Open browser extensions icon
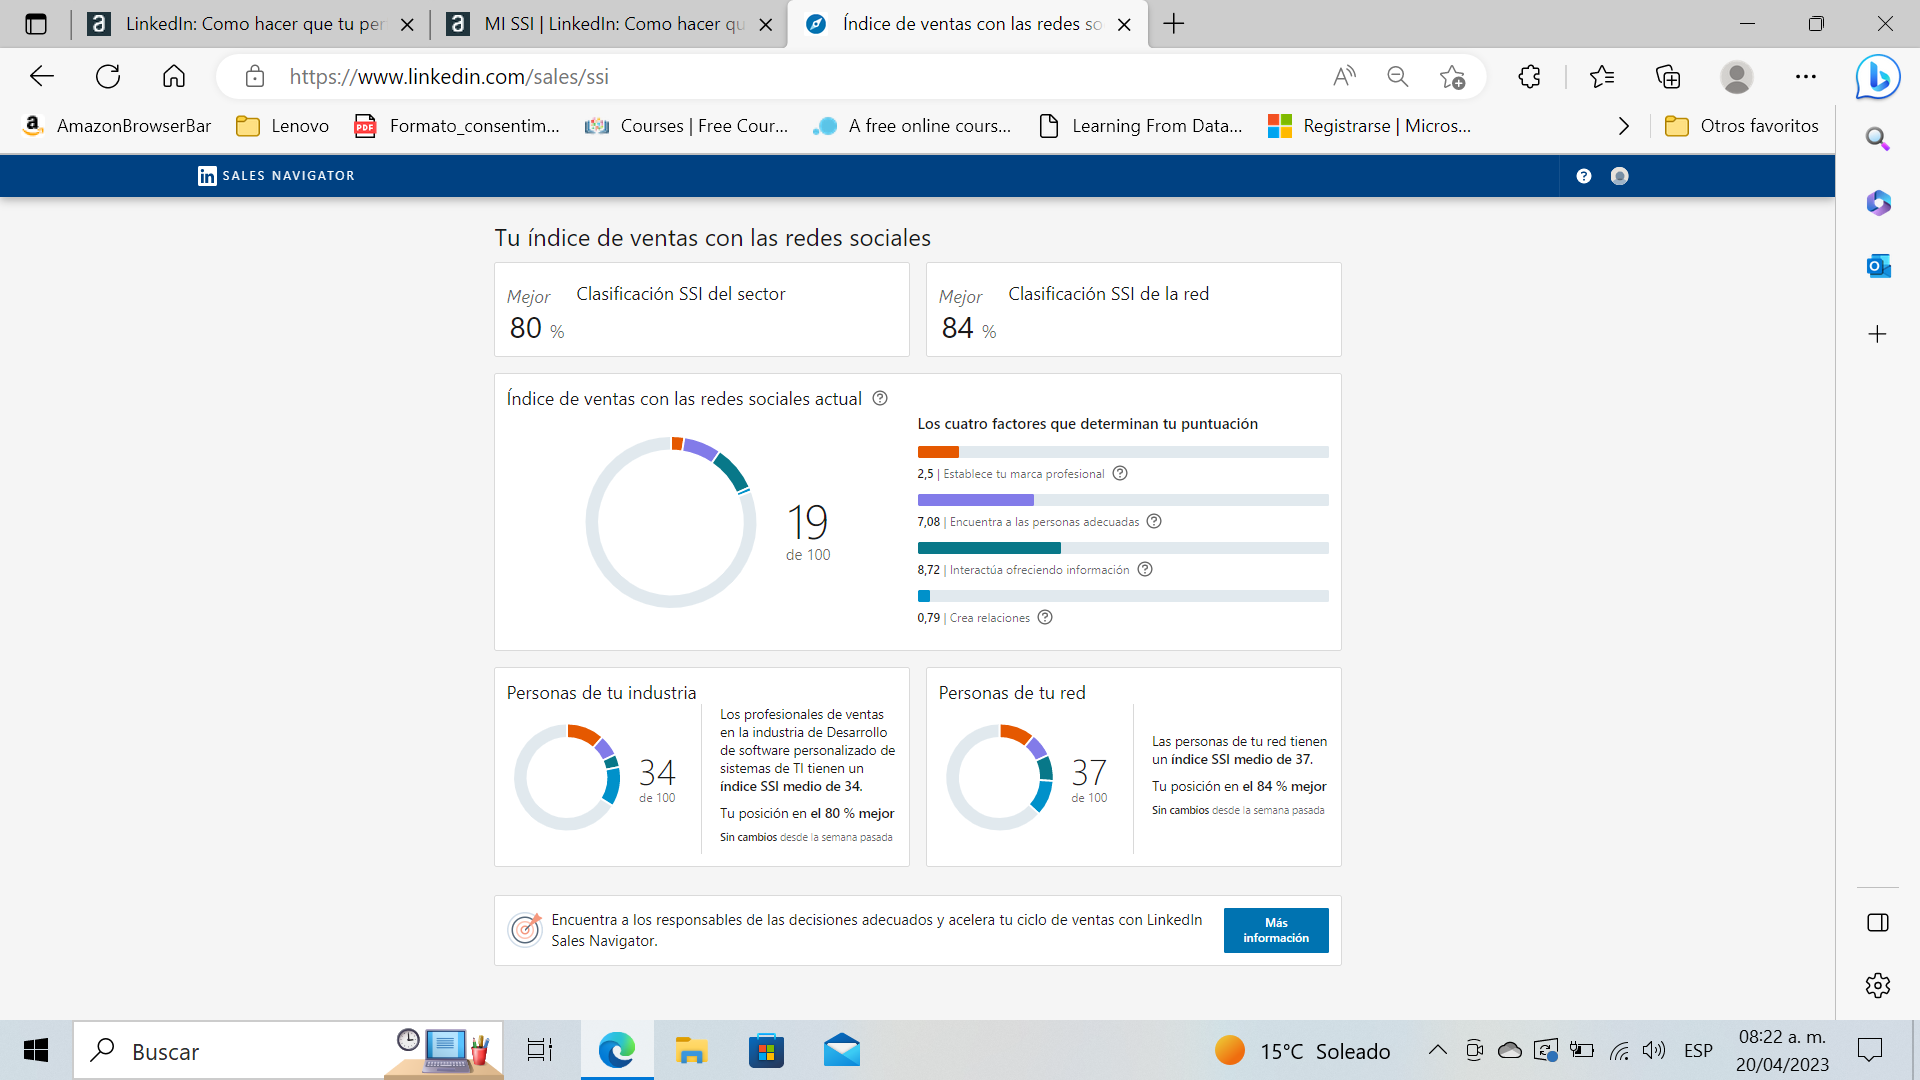The width and height of the screenshot is (1920, 1080). [1529, 76]
